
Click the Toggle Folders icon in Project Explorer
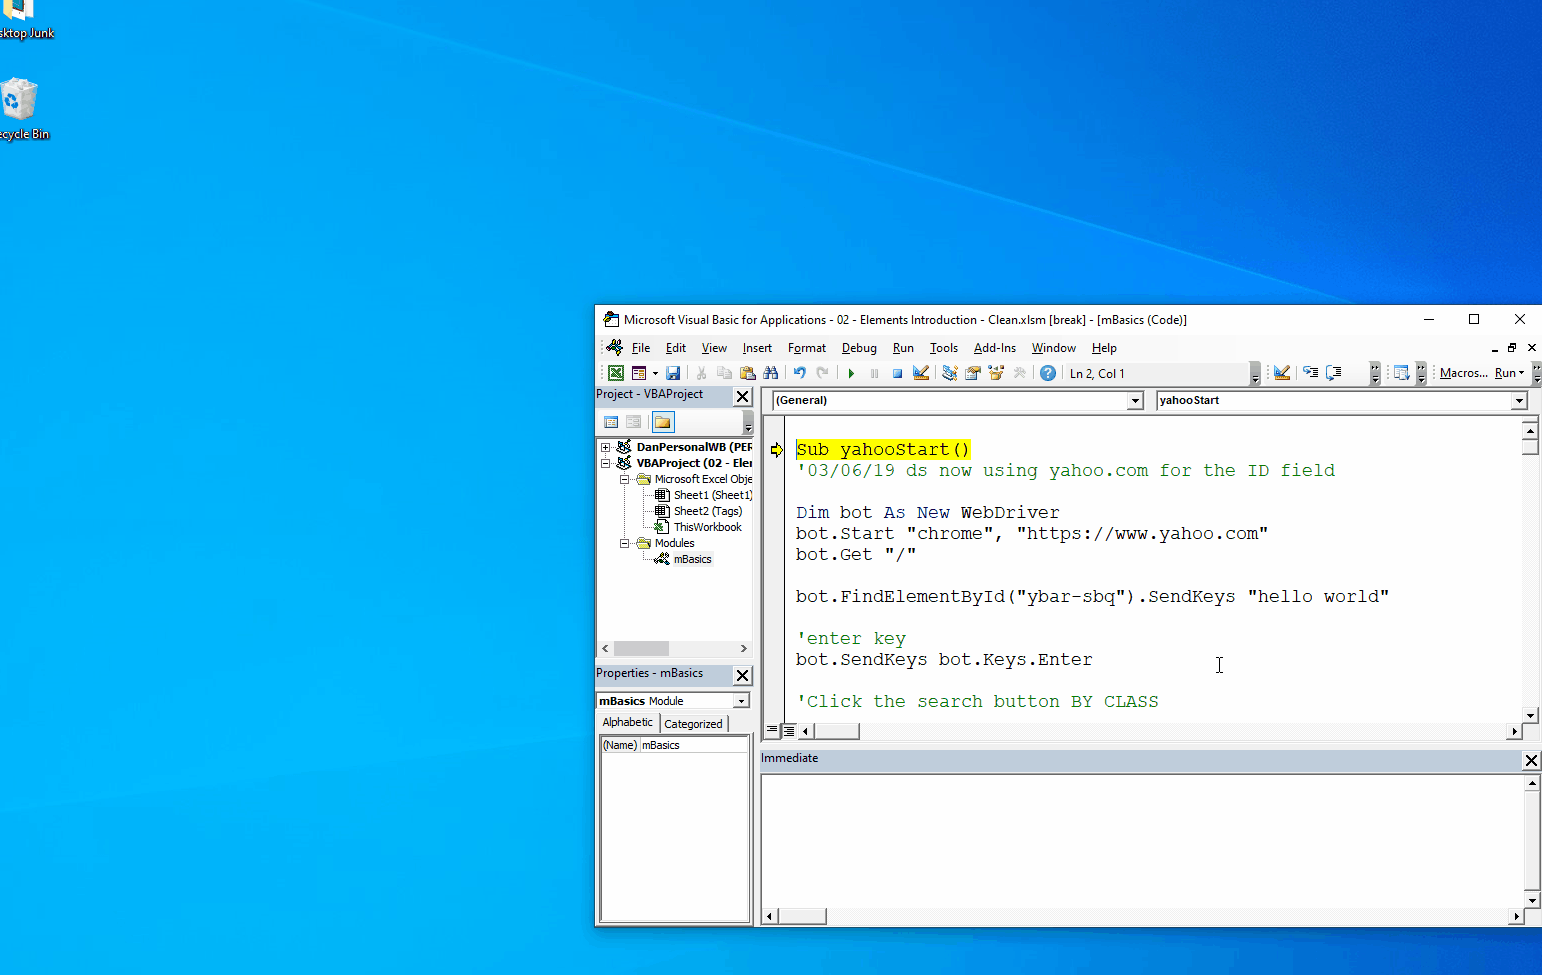point(662,421)
